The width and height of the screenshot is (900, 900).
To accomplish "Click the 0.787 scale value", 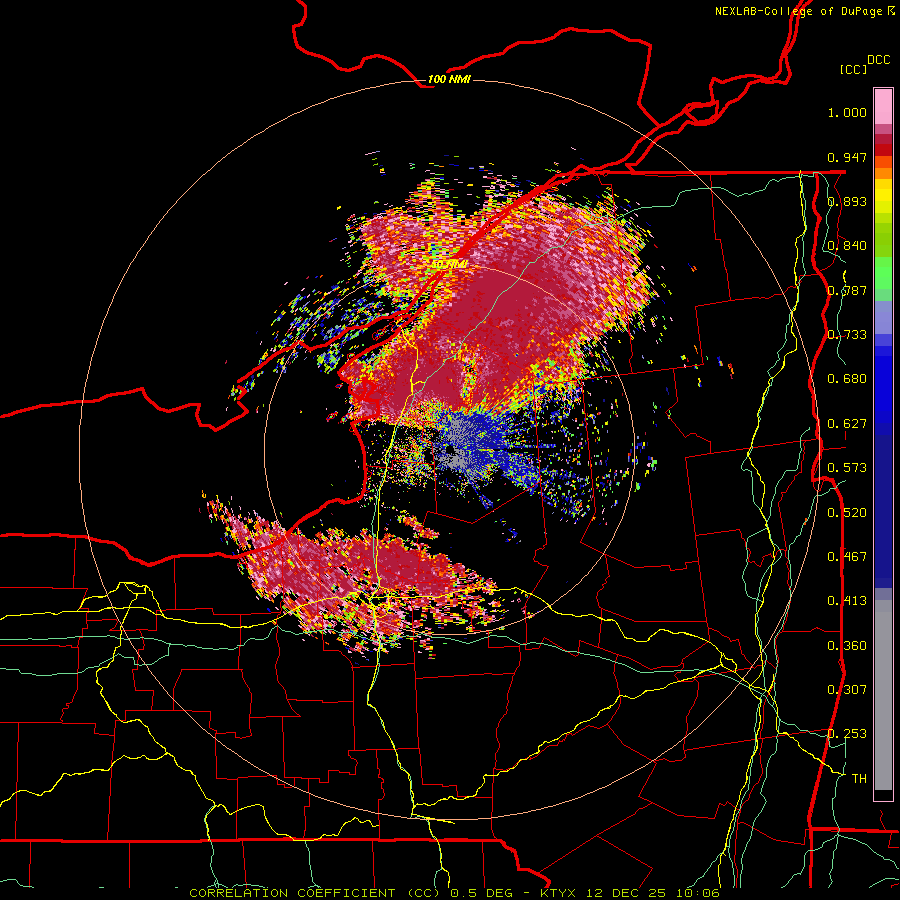I will [847, 290].
